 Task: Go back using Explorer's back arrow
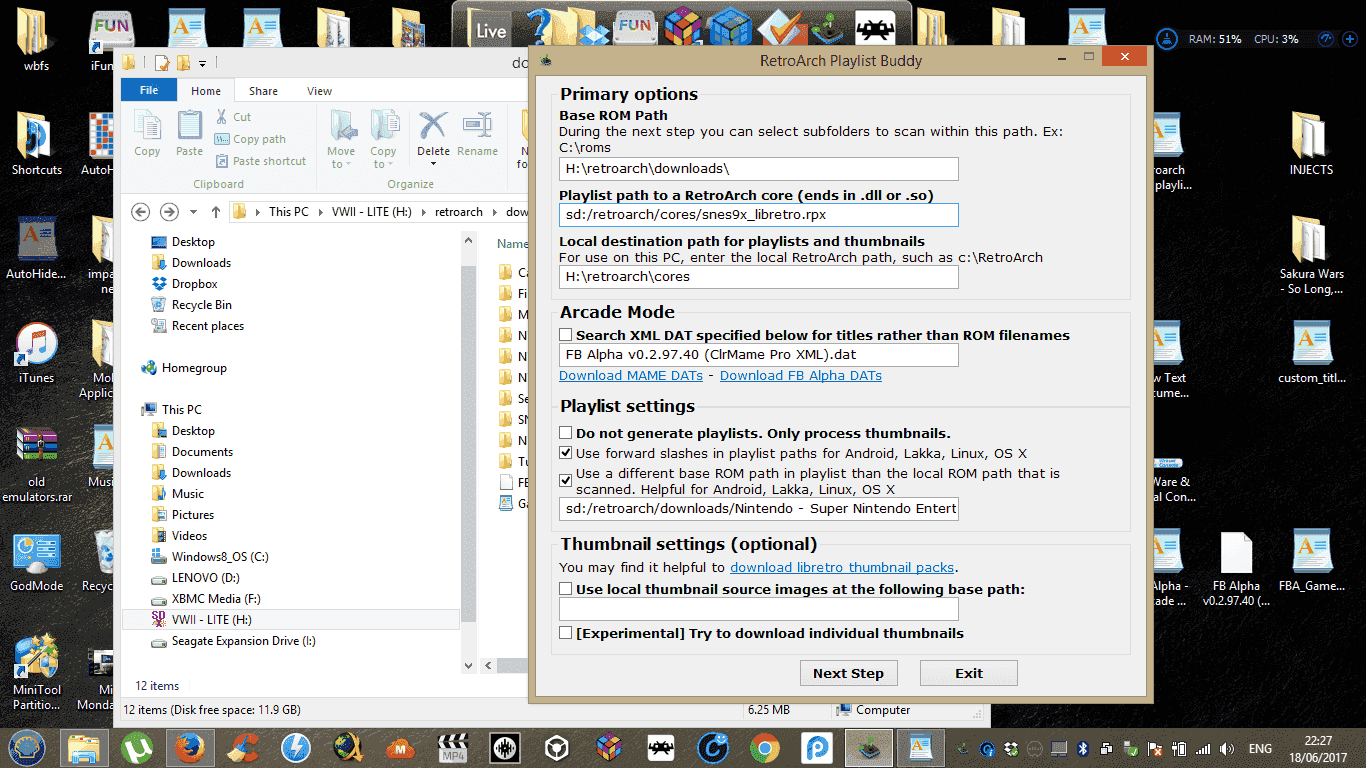click(x=141, y=212)
